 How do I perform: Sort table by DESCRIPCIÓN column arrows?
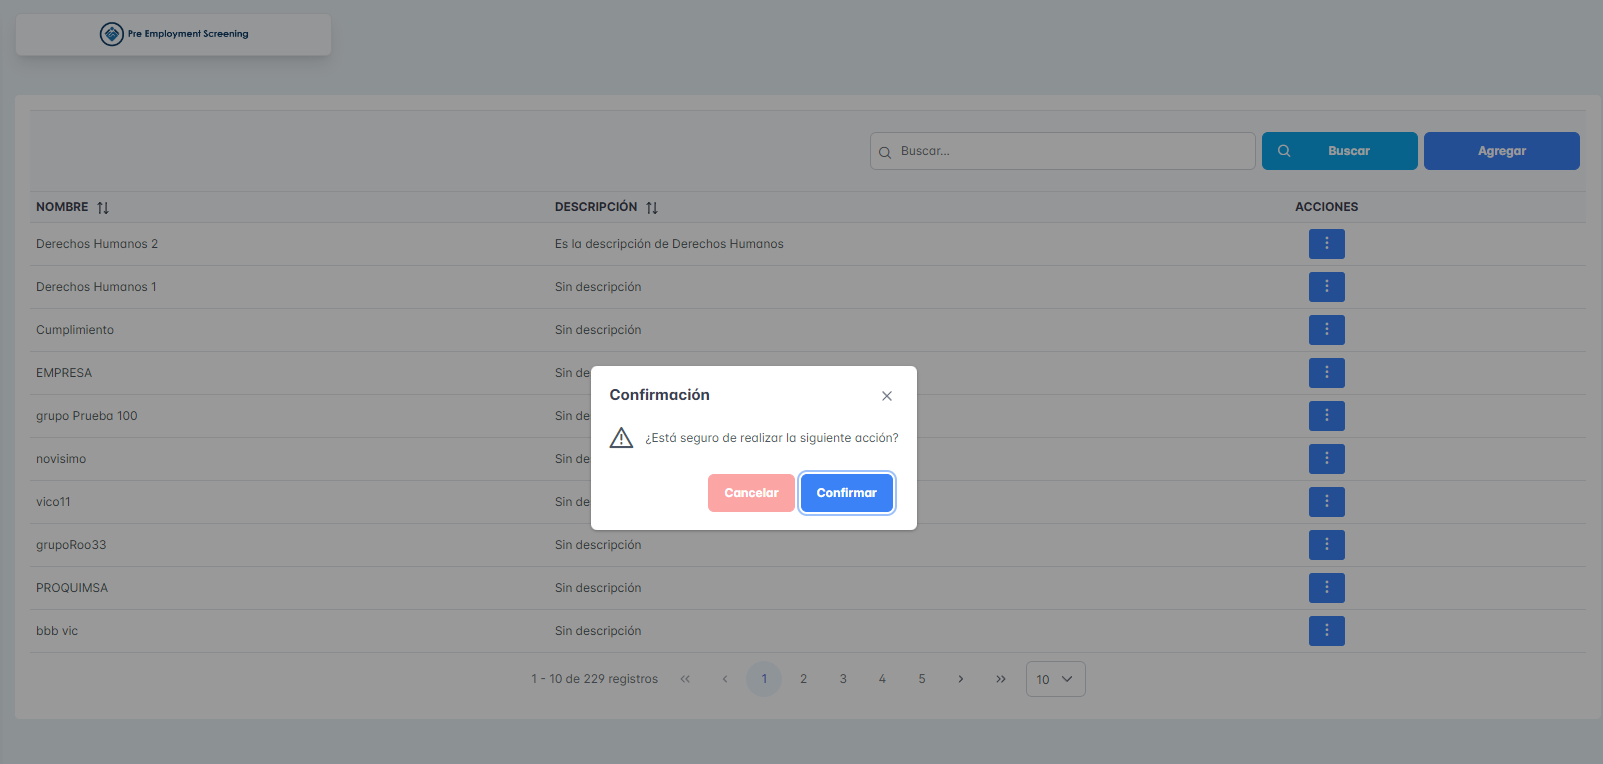(652, 208)
